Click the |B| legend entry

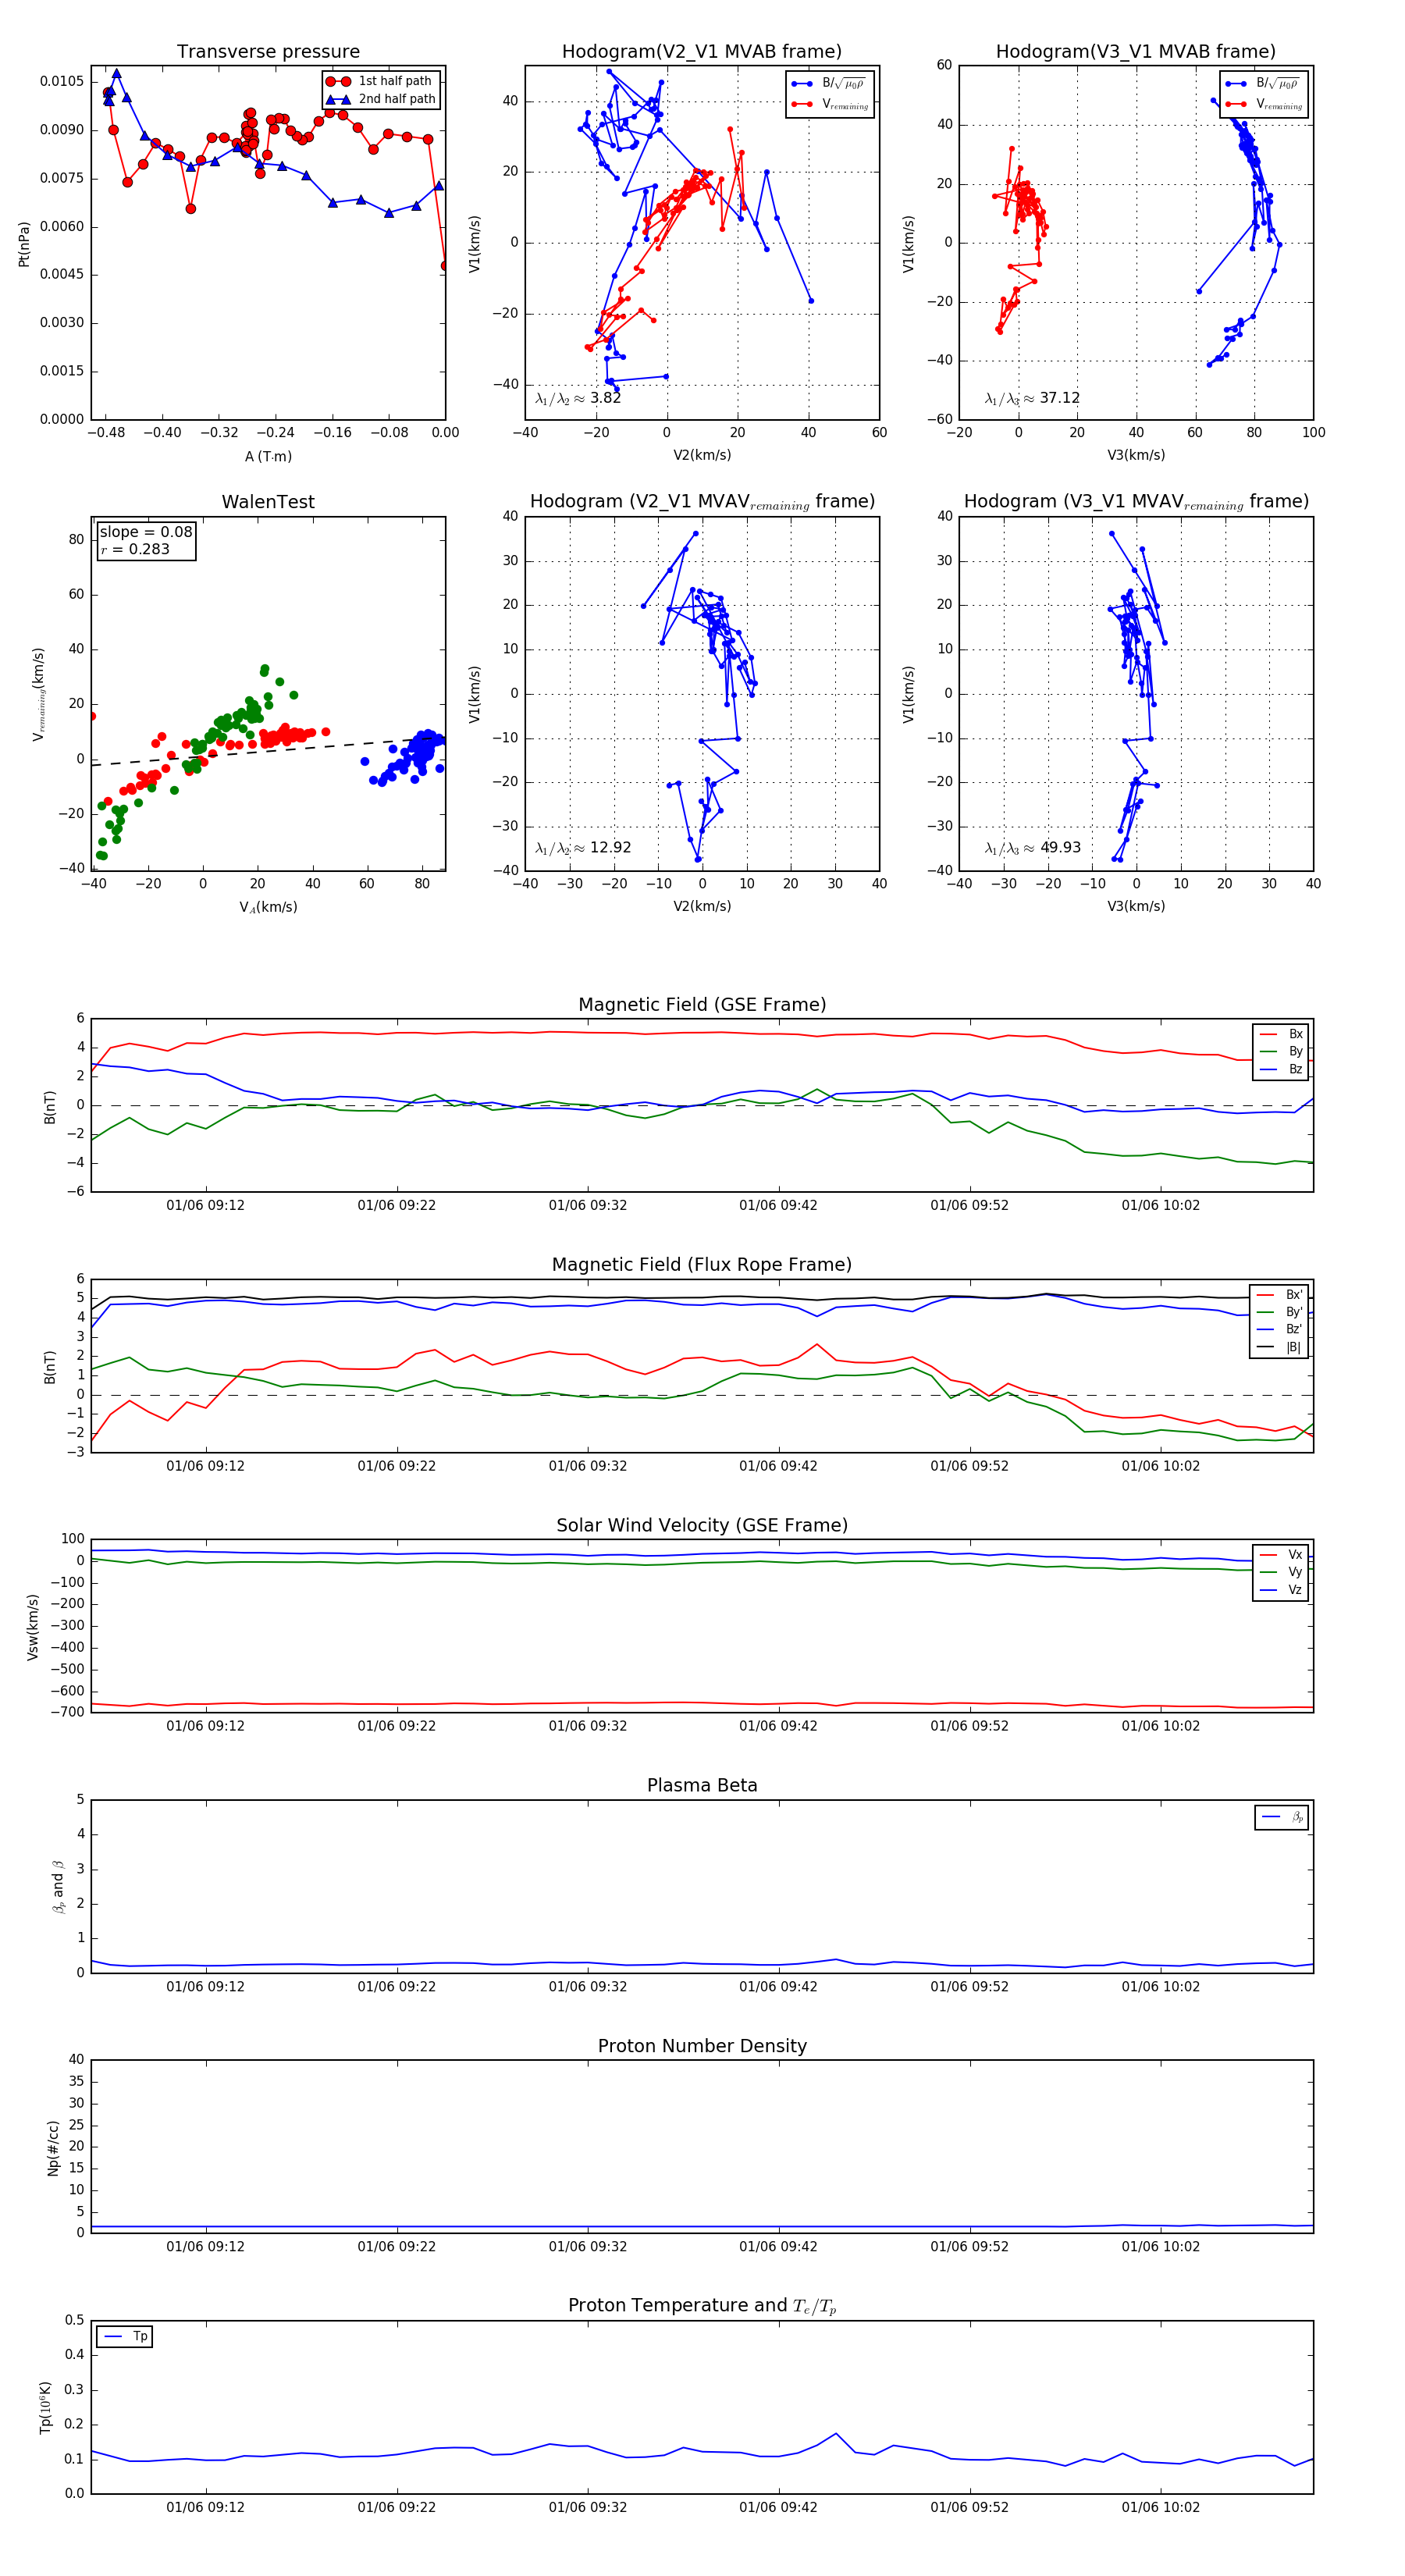click(x=1279, y=1347)
